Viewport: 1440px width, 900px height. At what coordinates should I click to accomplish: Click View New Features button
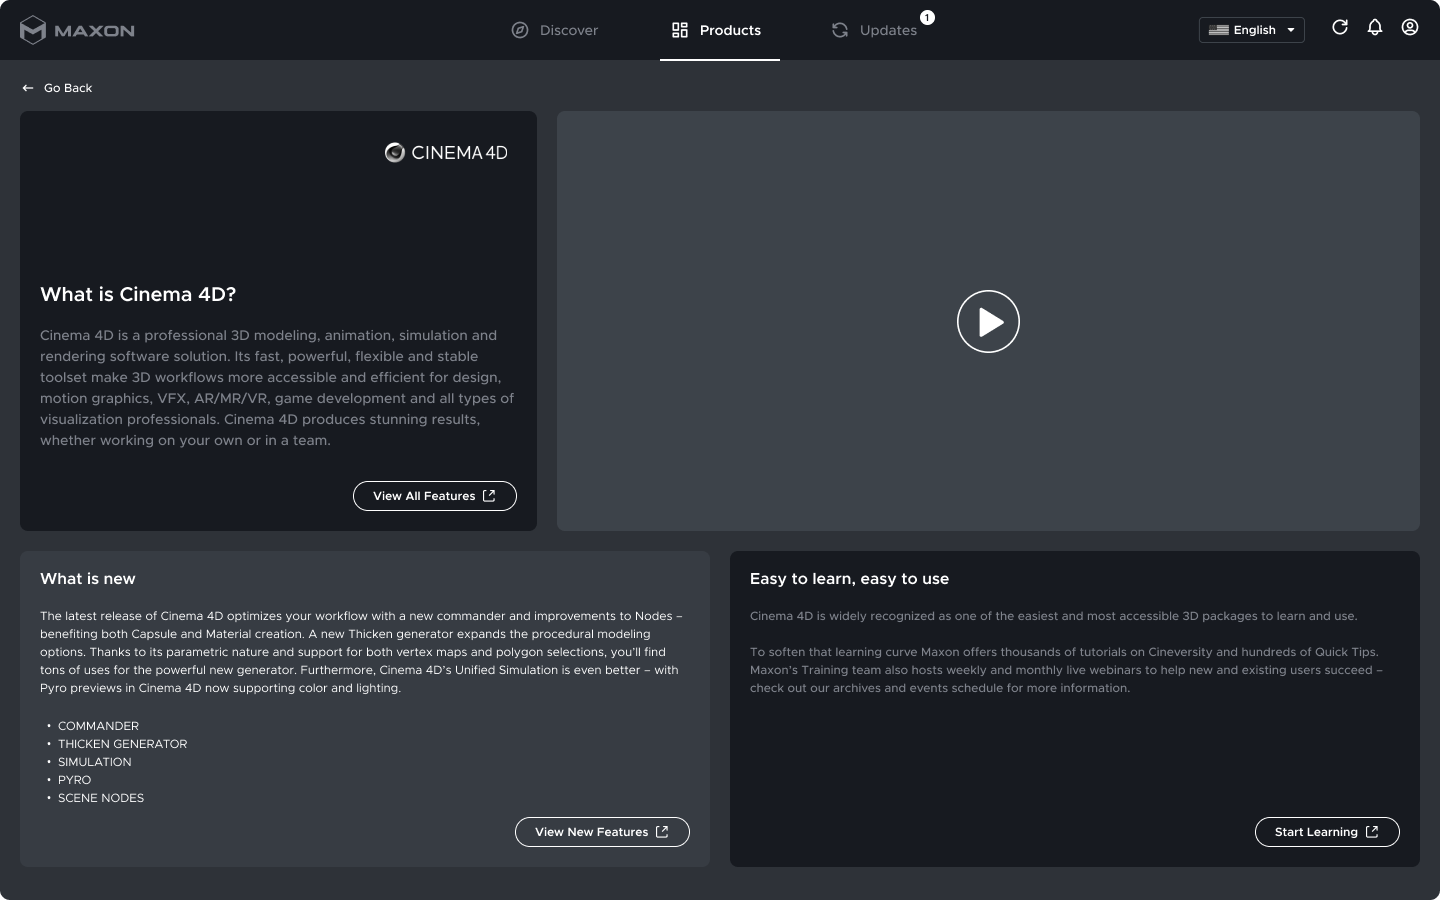pyautogui.click(x=602, y=832)
